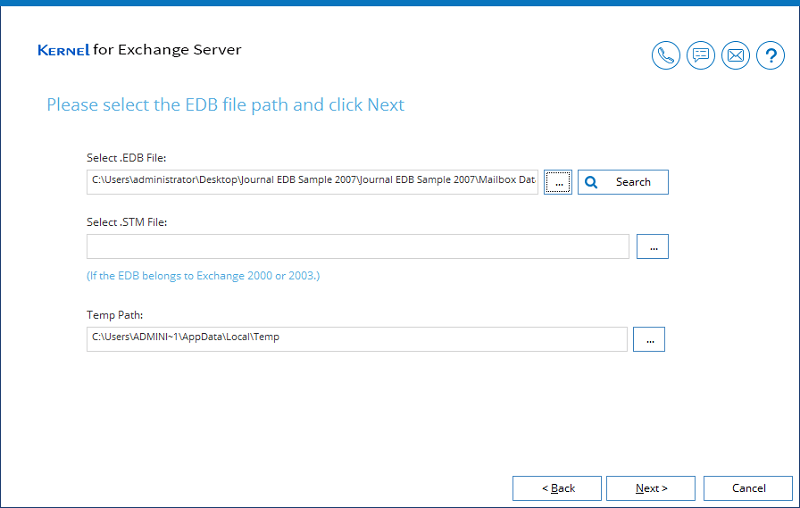Click Search button with magnifier
Viewport: 800px width, 508px height.
coord(623,182)
